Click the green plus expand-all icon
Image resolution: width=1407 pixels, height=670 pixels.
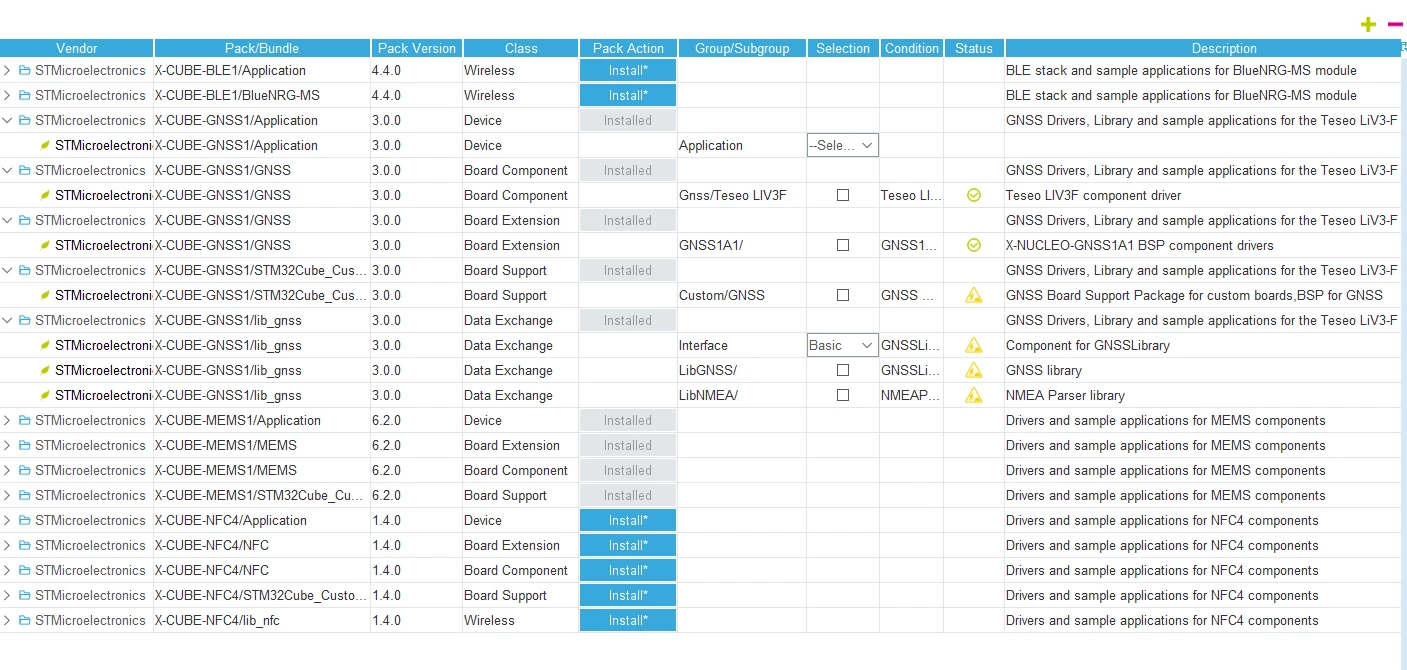click(x=1368, y=24)
